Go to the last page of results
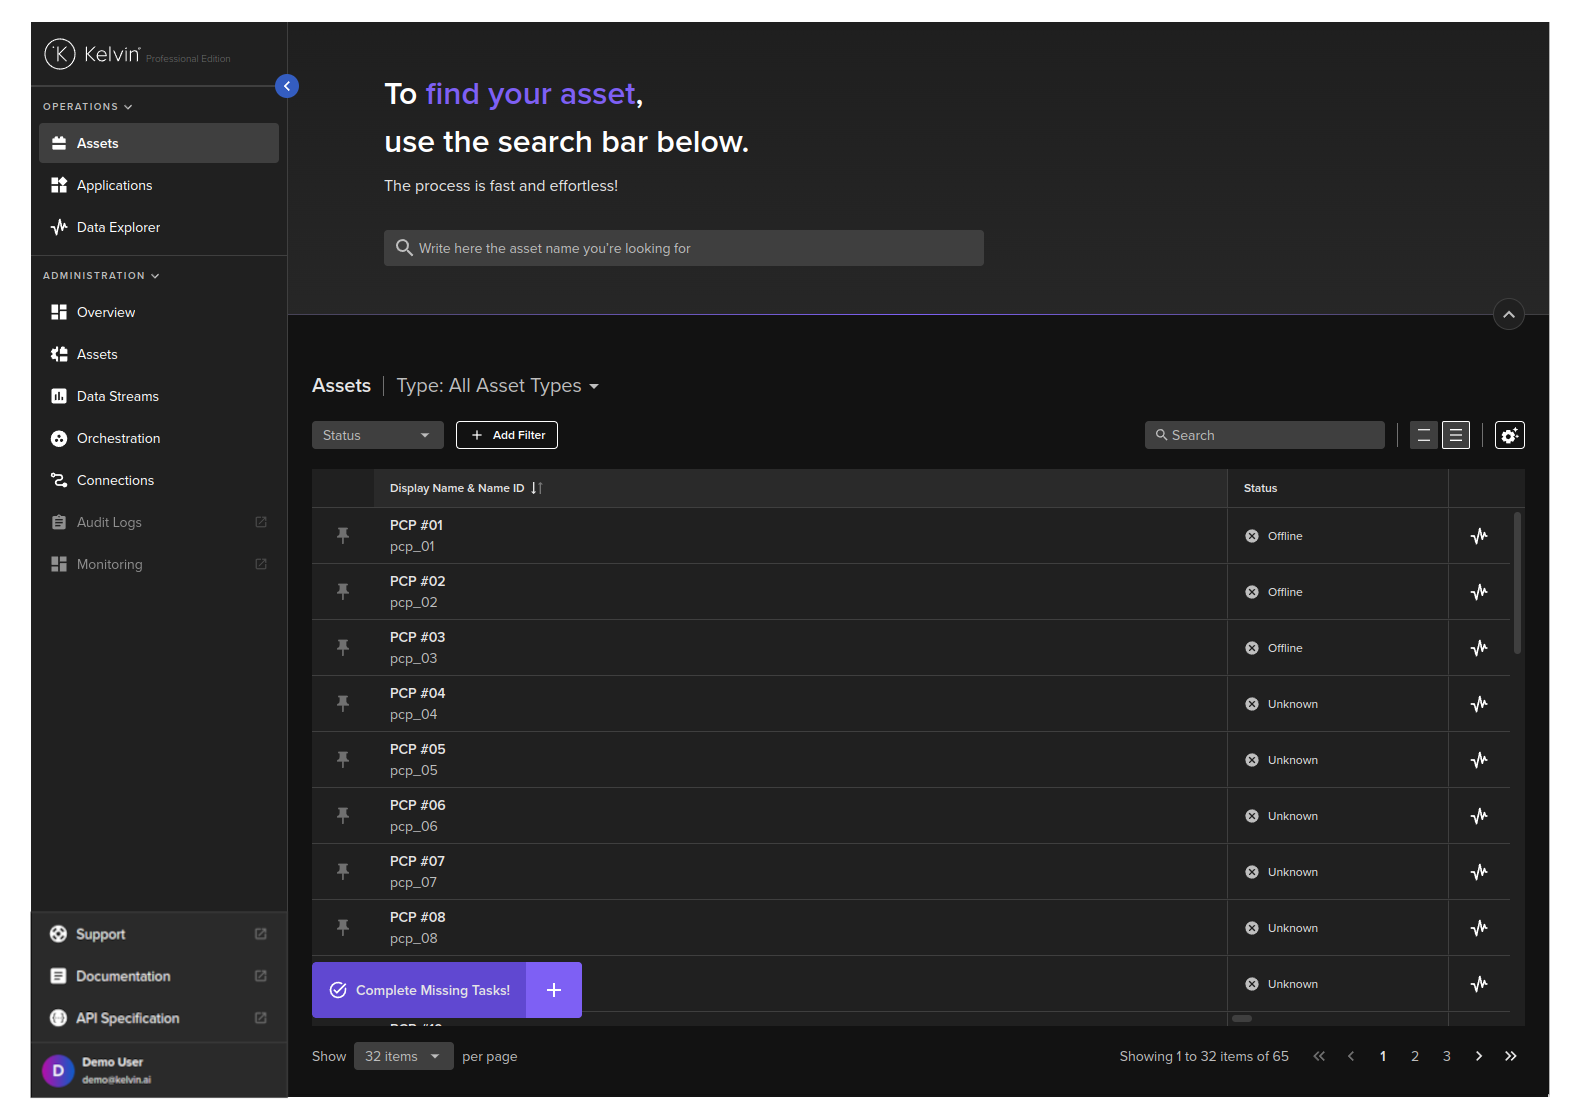Image resolution: width=1580 pixels, height=1120 pixels. click(1510, 1056)
